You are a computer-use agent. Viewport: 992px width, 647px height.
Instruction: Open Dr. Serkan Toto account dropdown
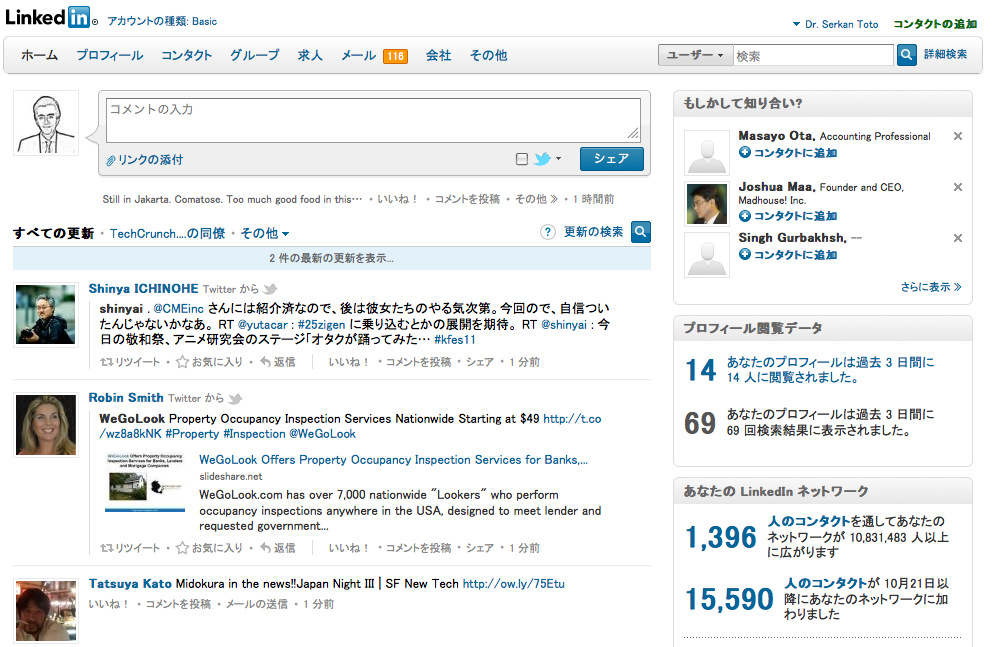coord(835,24)
